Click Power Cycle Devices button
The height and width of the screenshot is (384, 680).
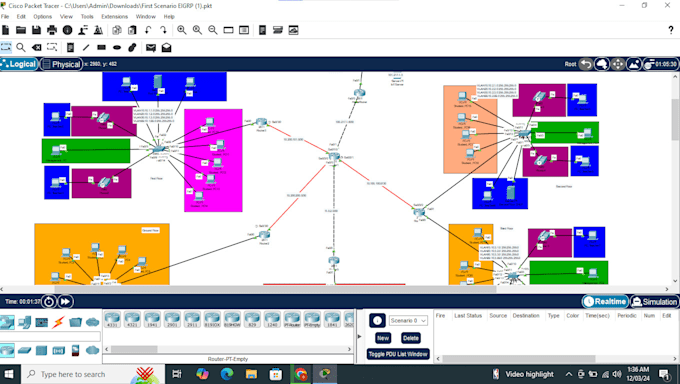click(49, 301)
